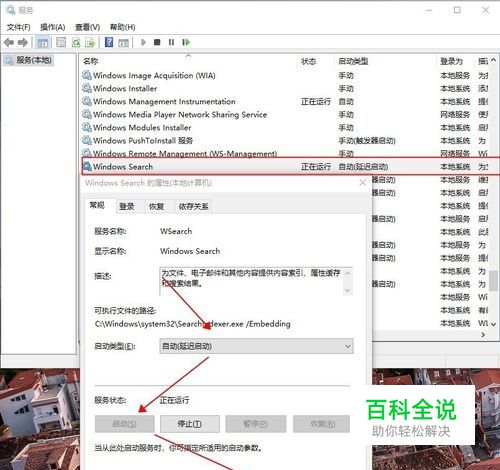Image resolution: width=500 pixels, height=470 pixels.
Task: Select the Windows Media Player Network Sharing icon
Action: 87,114
